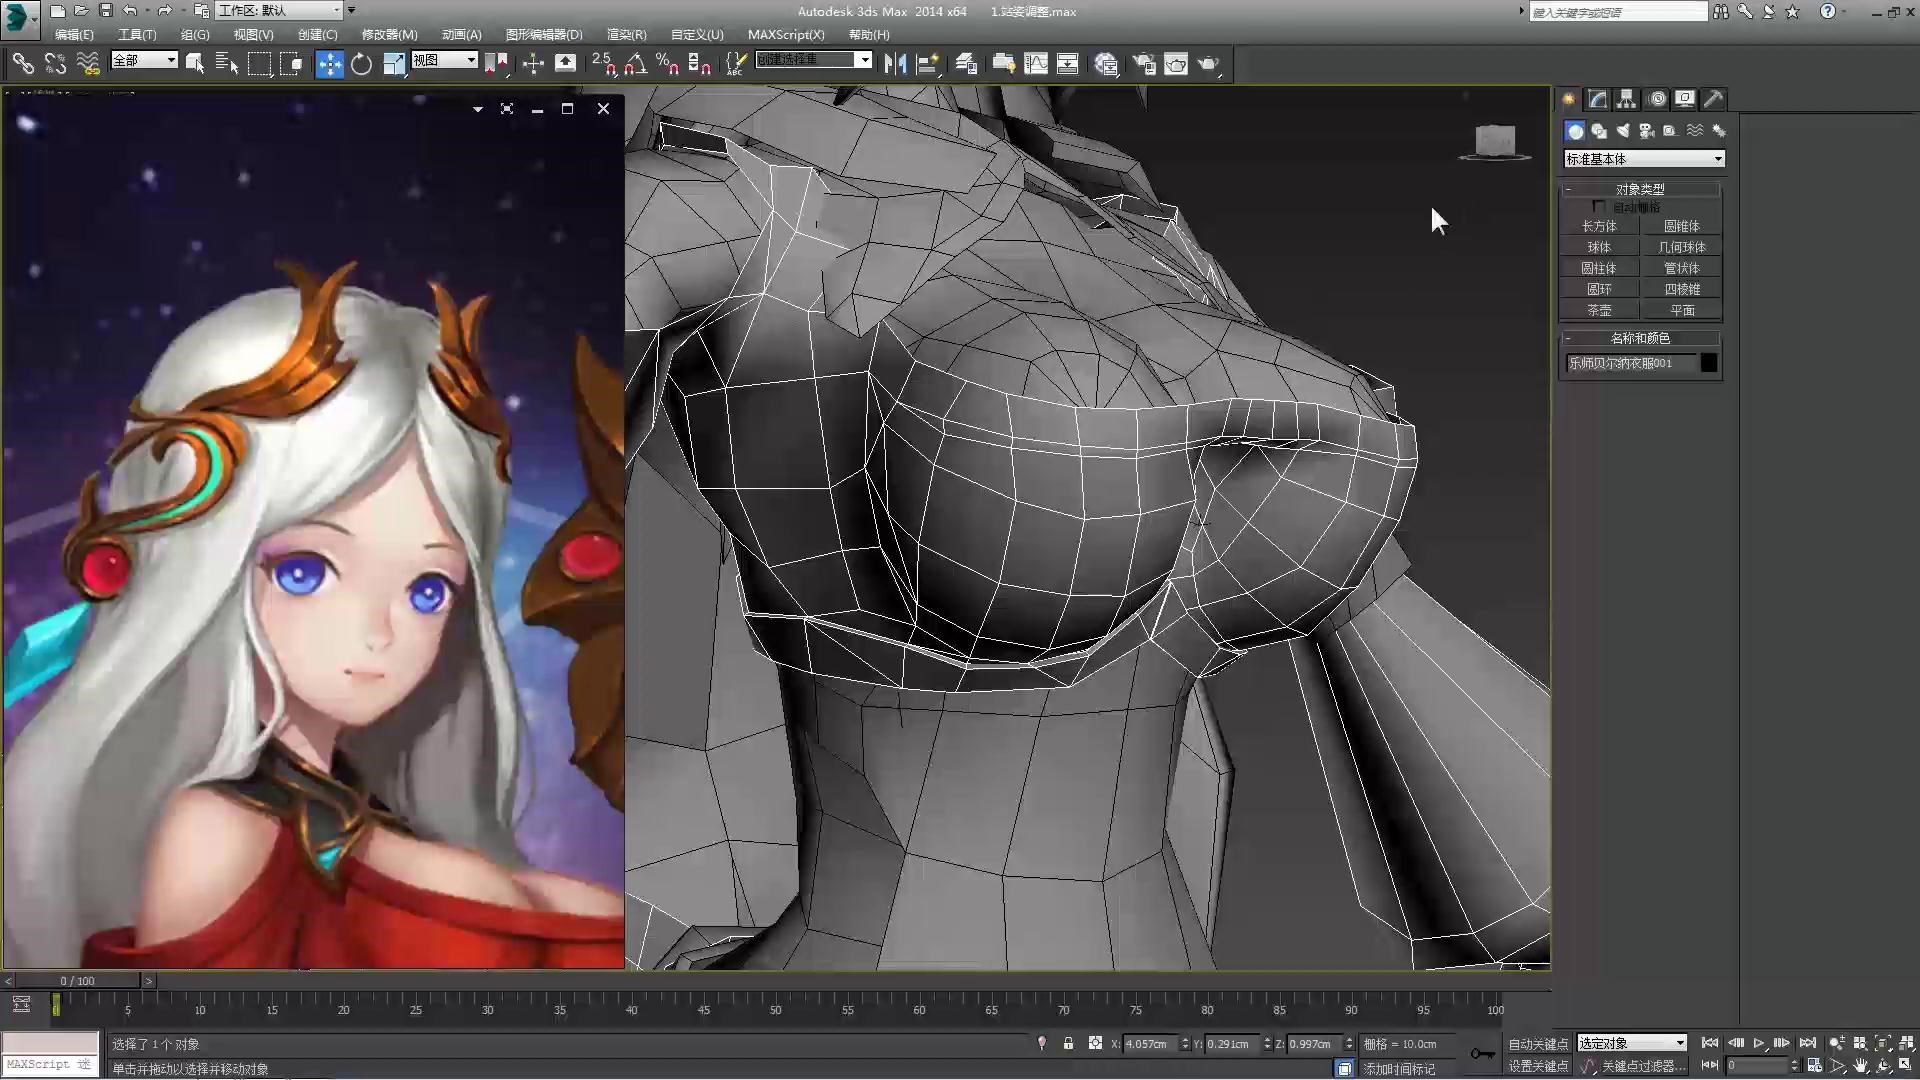Open the Material Editor icon
The image size is (1920, 1080).
pyautogui.click(x=1106, y=64)
